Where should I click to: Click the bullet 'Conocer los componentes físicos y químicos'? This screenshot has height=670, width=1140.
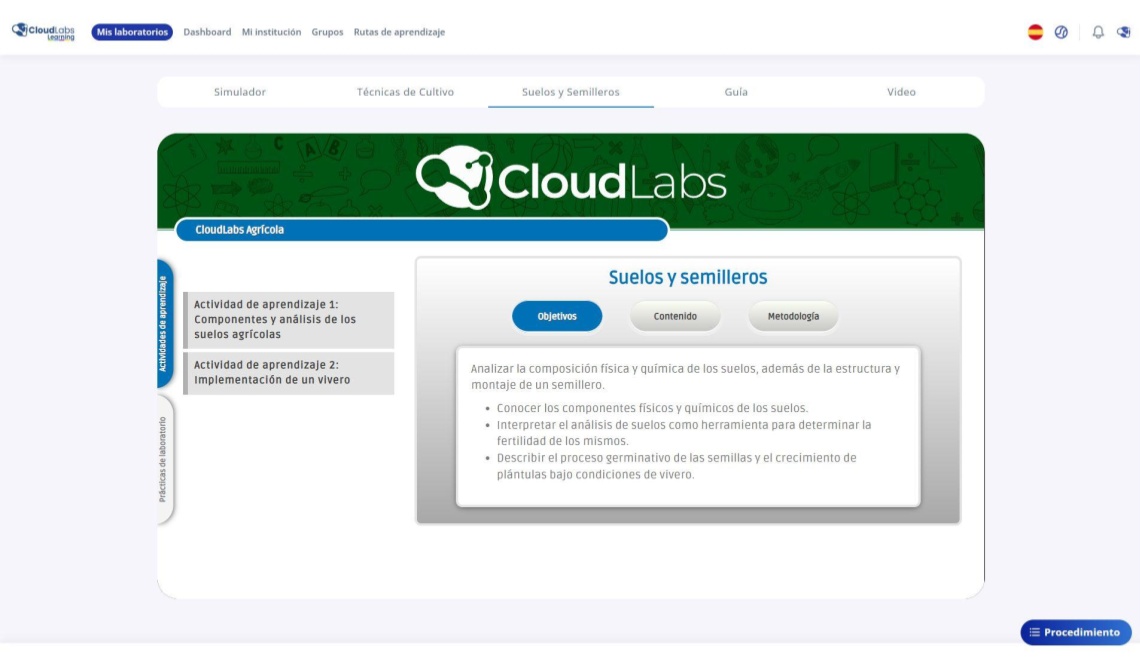coord(652,408)
